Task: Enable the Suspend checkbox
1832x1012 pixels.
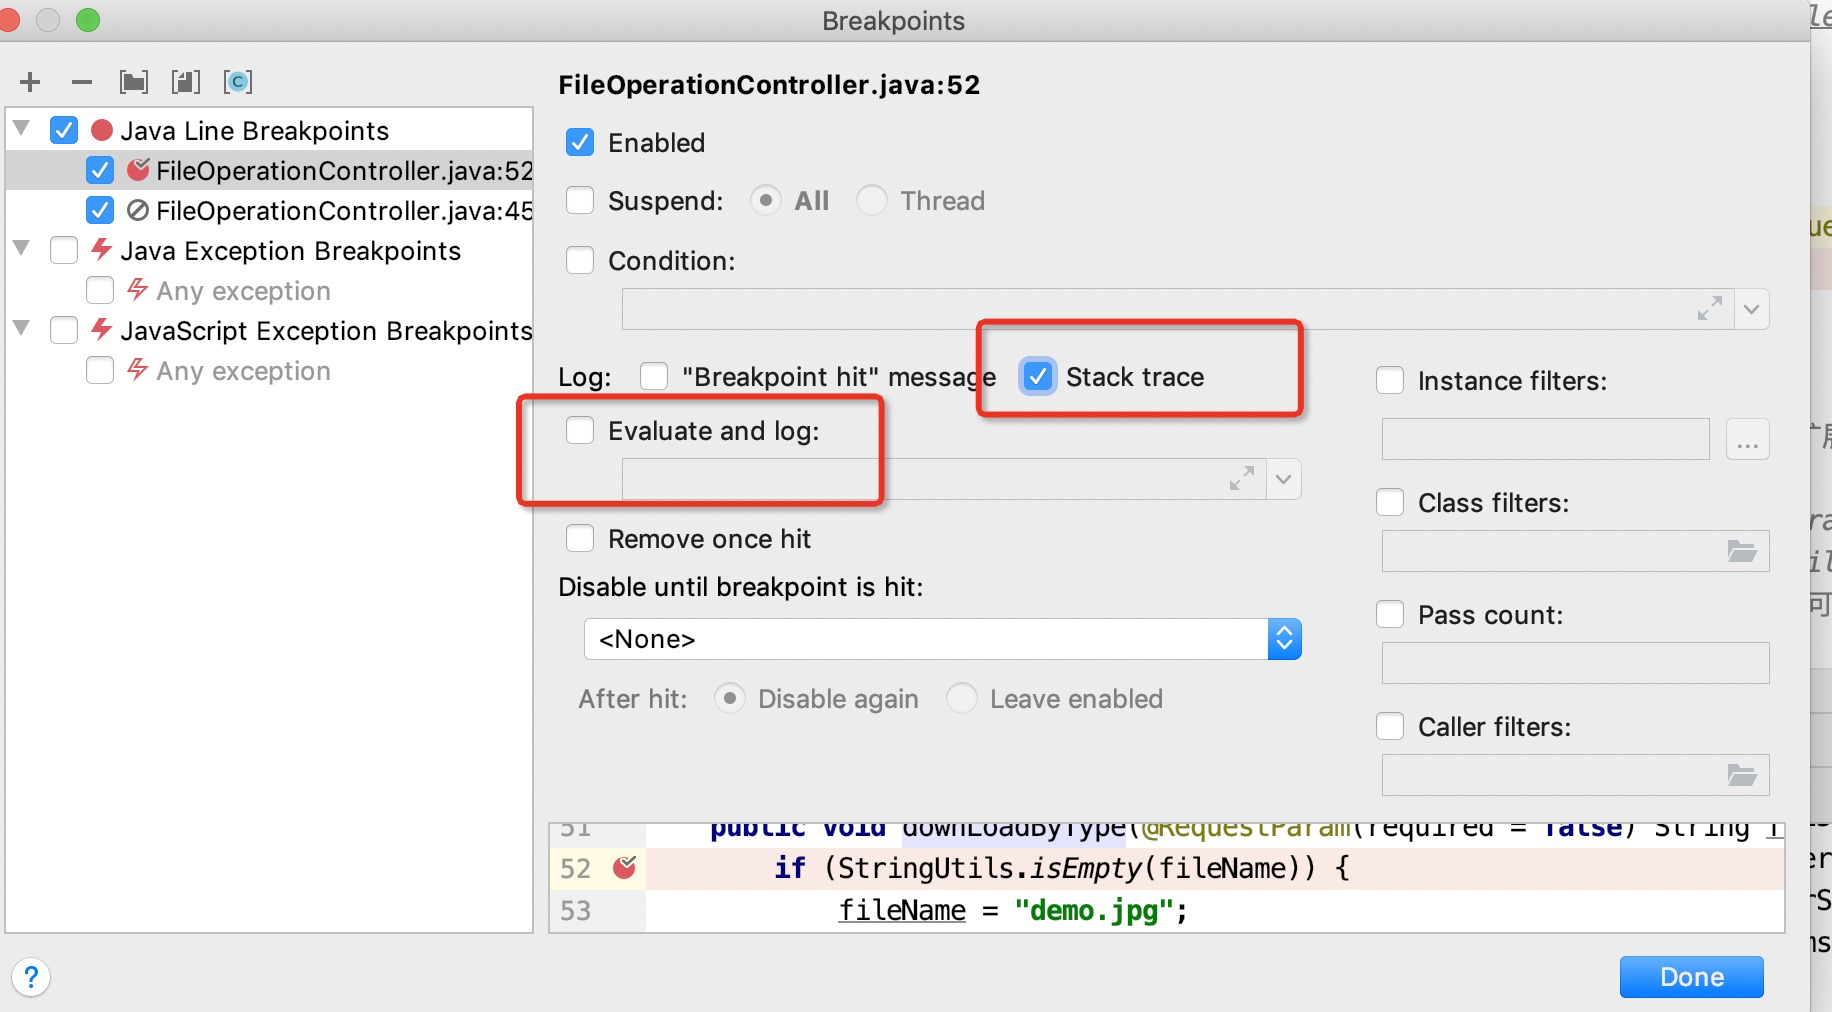Action: point(580,200)
